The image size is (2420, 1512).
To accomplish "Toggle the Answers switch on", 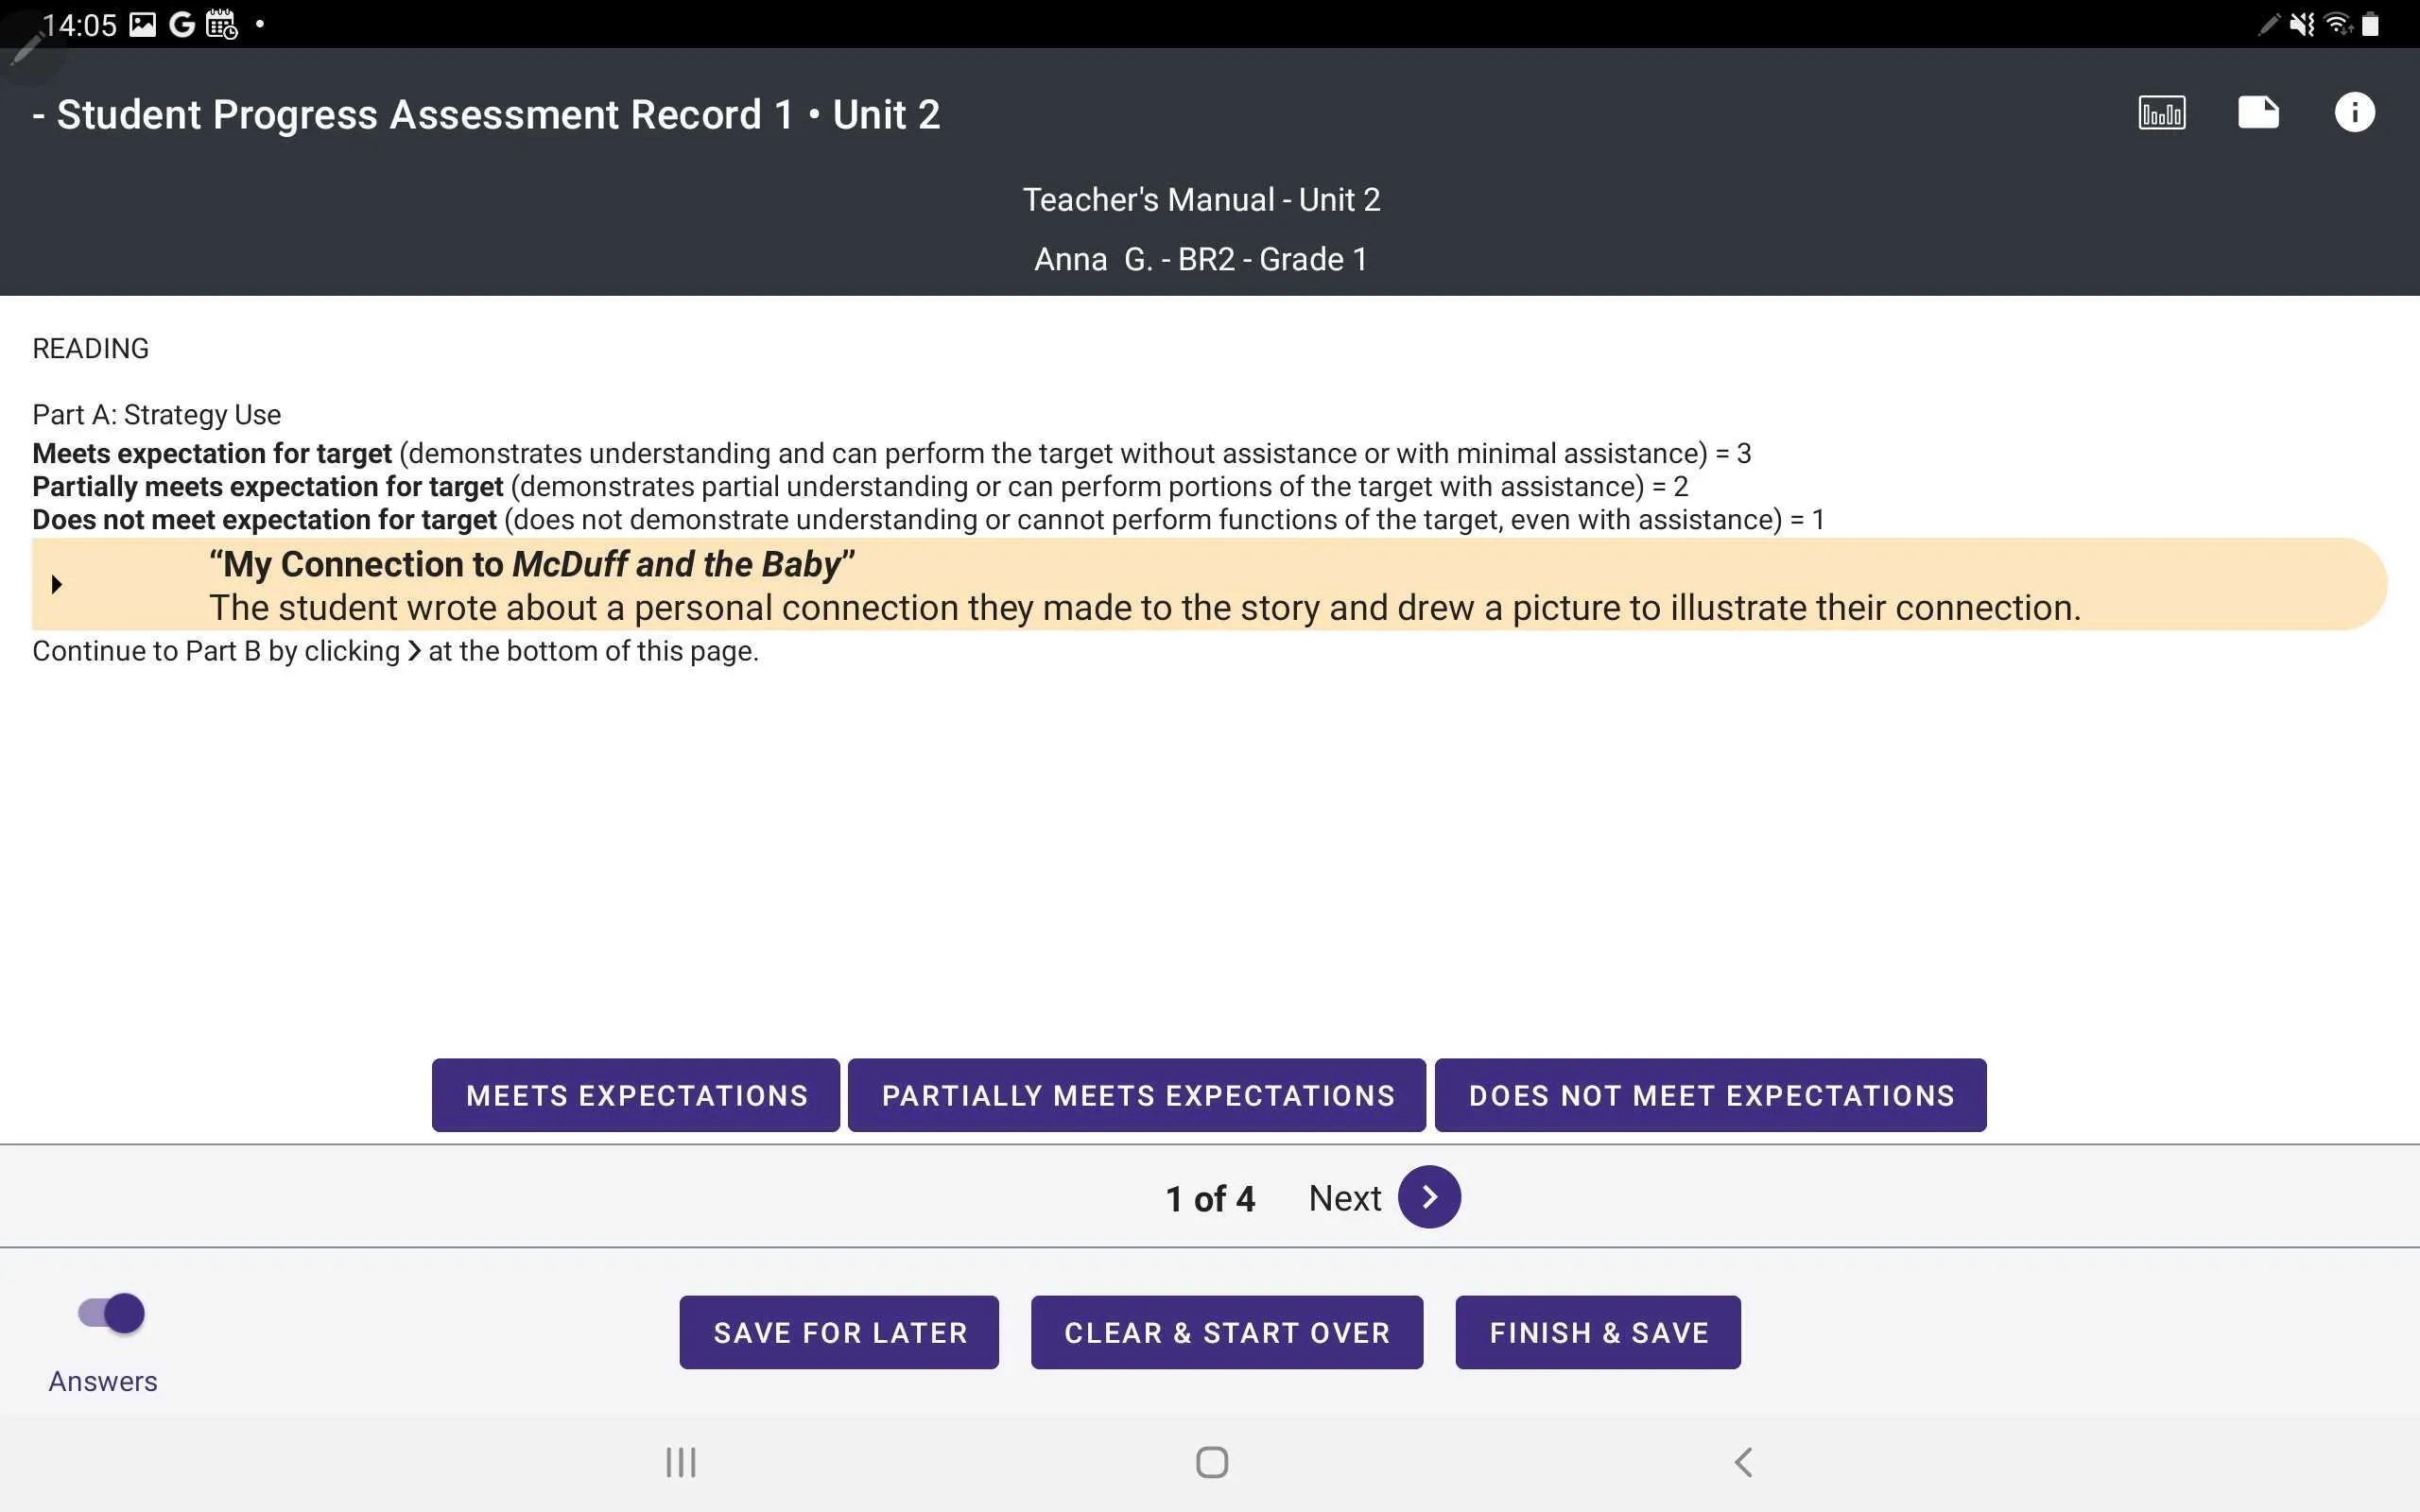I will [x=108, y=1314].
